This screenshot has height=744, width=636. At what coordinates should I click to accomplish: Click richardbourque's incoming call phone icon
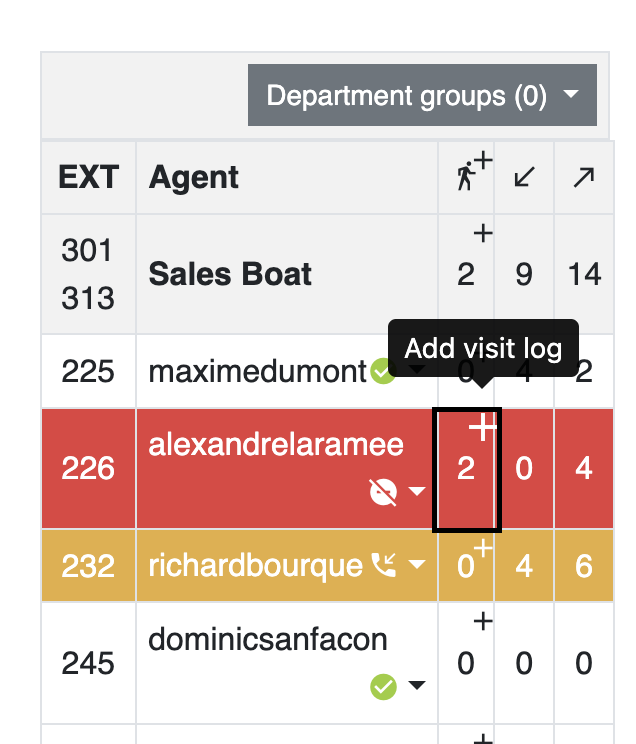pyautogui.click(x=383, y=565)
